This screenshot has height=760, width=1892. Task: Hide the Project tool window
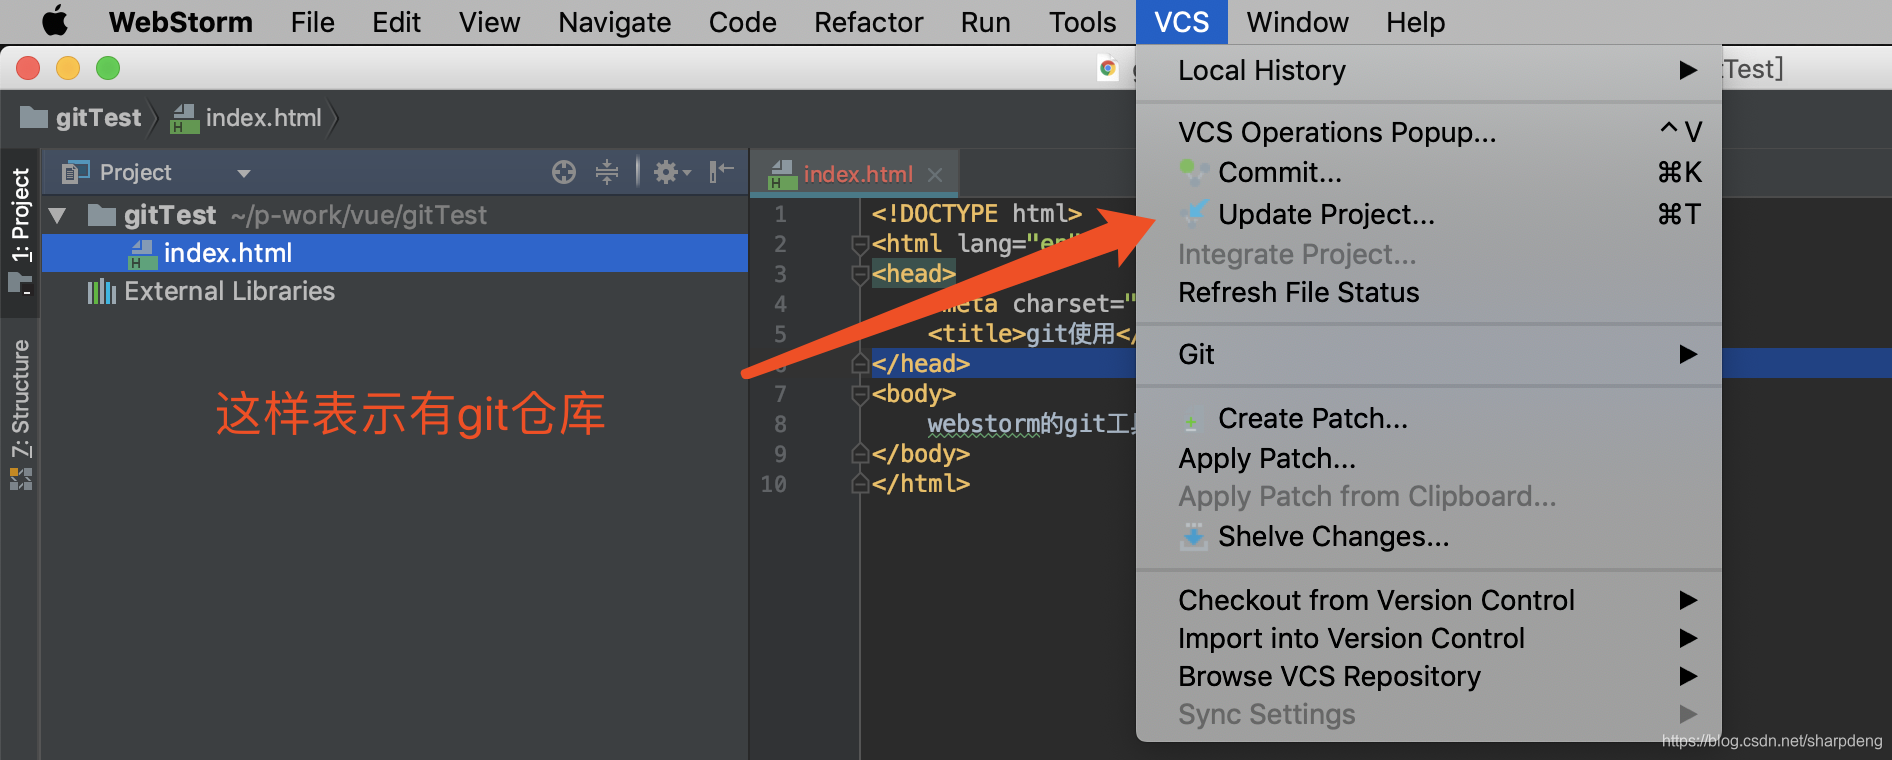click(721, 172)
